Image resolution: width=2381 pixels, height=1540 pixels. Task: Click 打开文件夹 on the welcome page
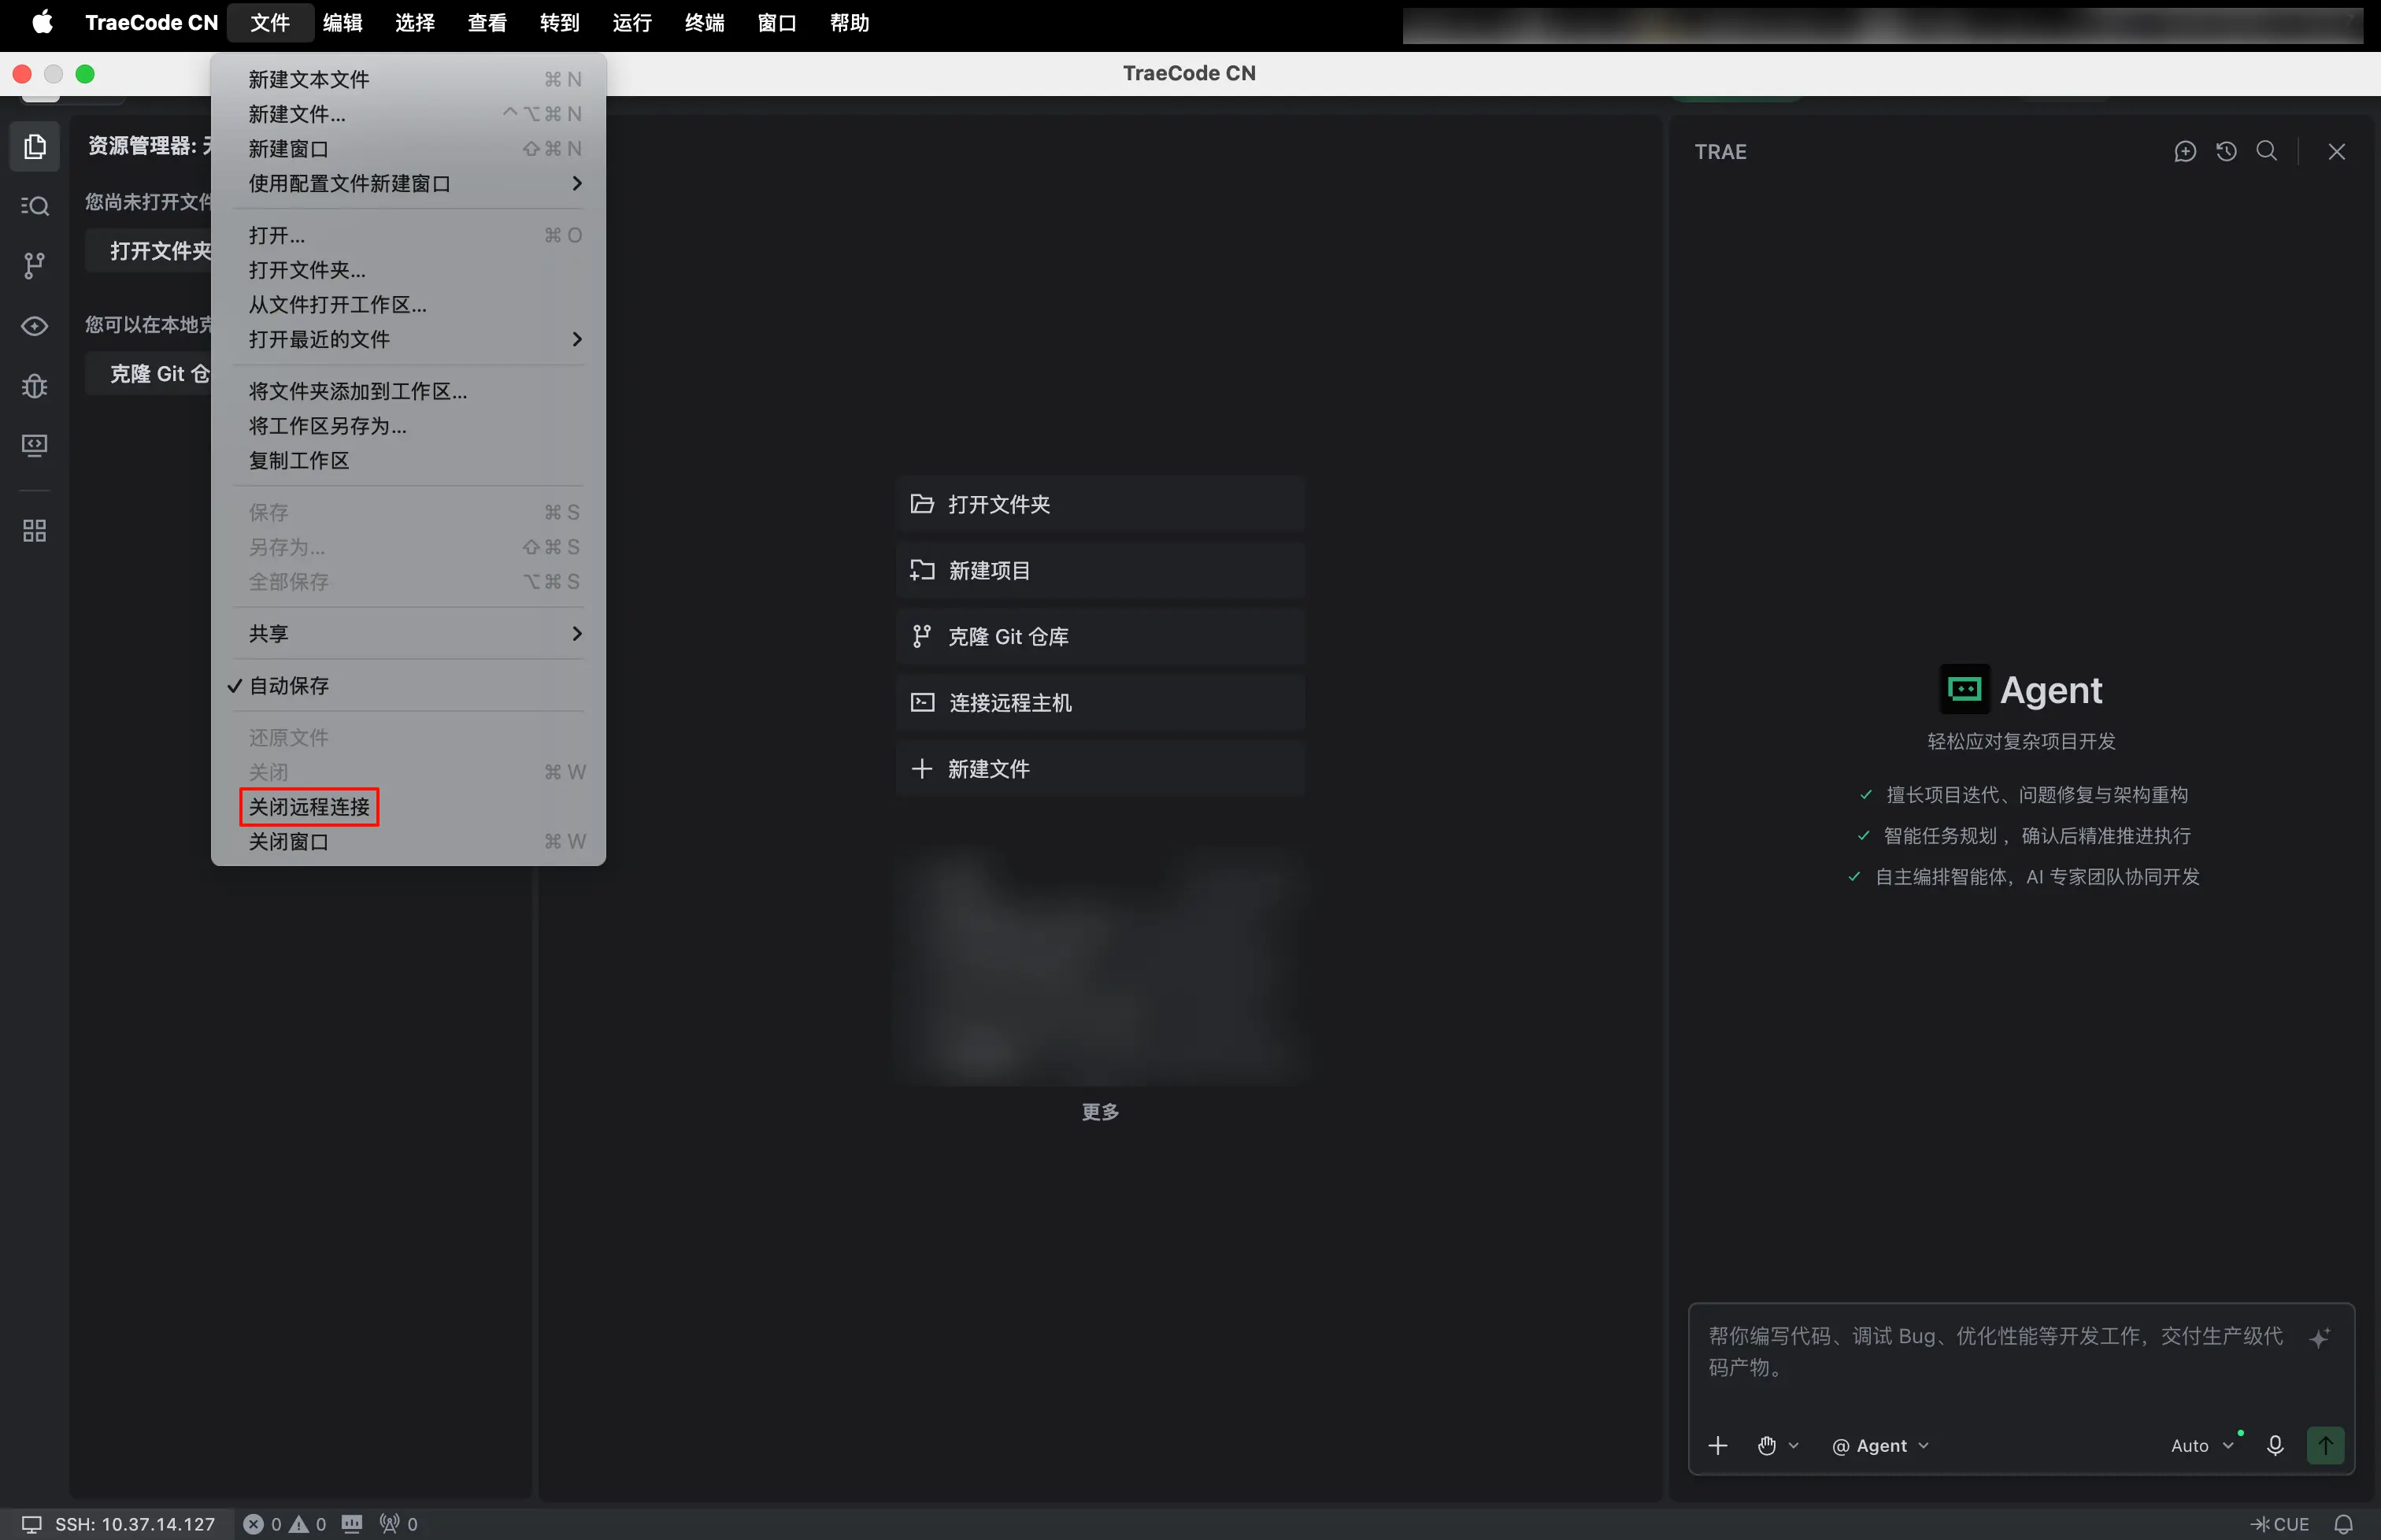1100,504
